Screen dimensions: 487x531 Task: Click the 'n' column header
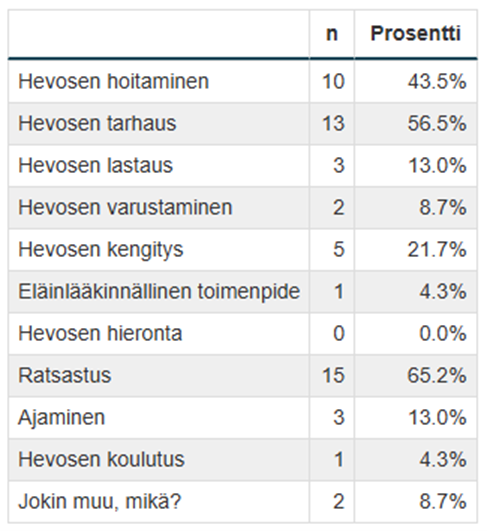[x=332, y=34]
